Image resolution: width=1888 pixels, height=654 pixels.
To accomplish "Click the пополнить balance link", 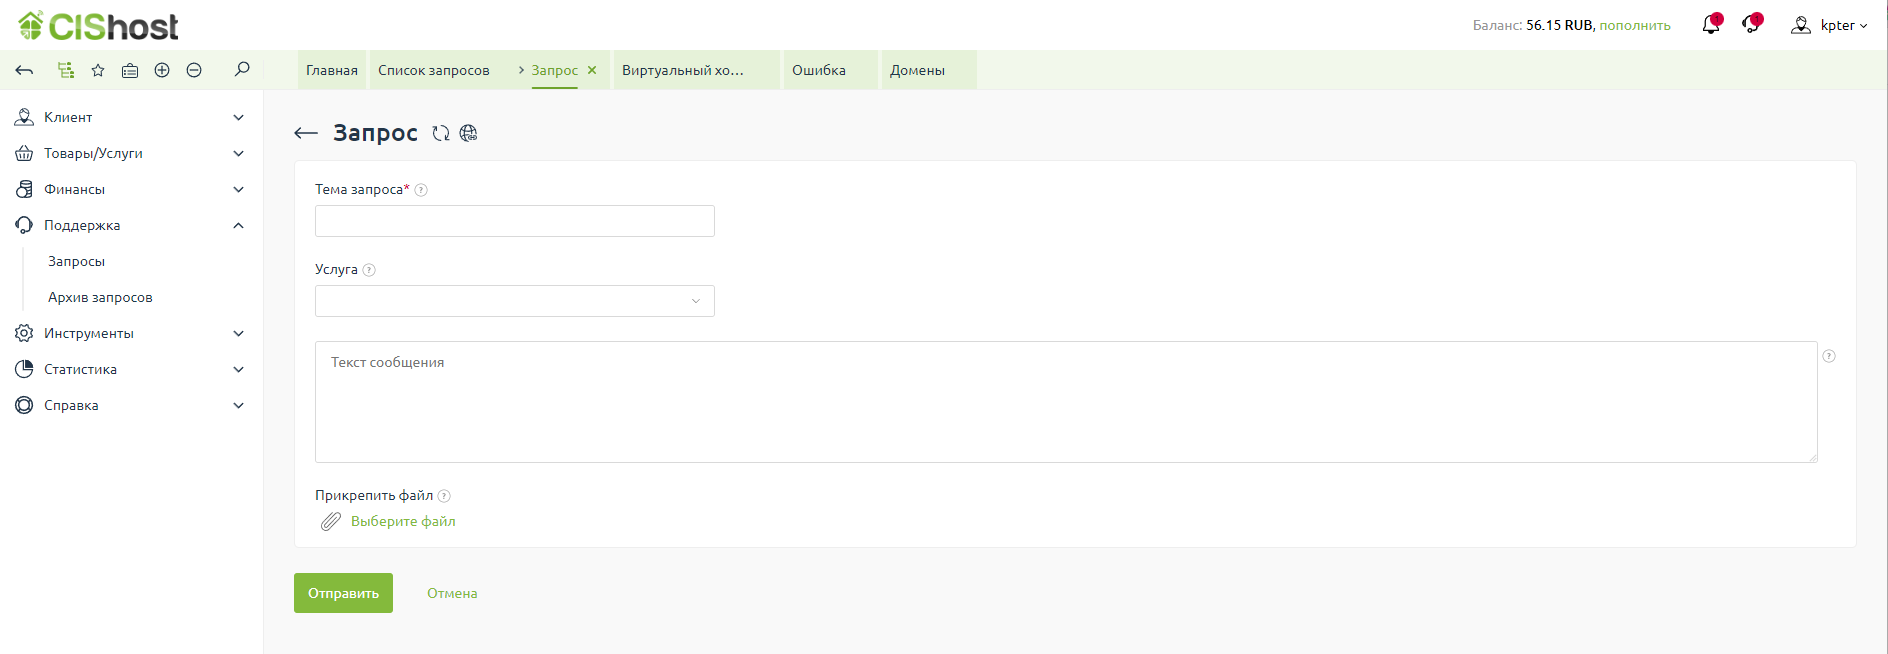I will tap(1635, 25).
